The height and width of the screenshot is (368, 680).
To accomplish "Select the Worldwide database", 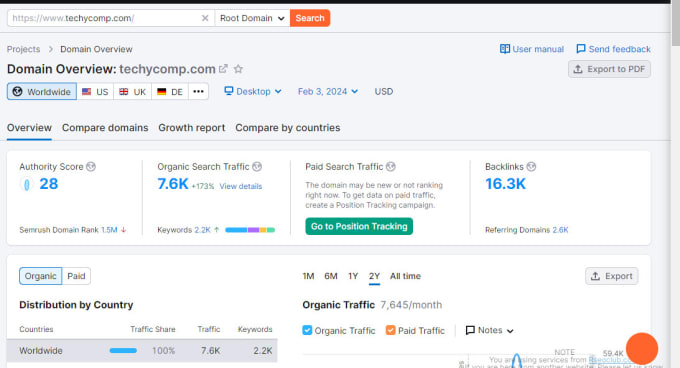I will pos(42,92).
